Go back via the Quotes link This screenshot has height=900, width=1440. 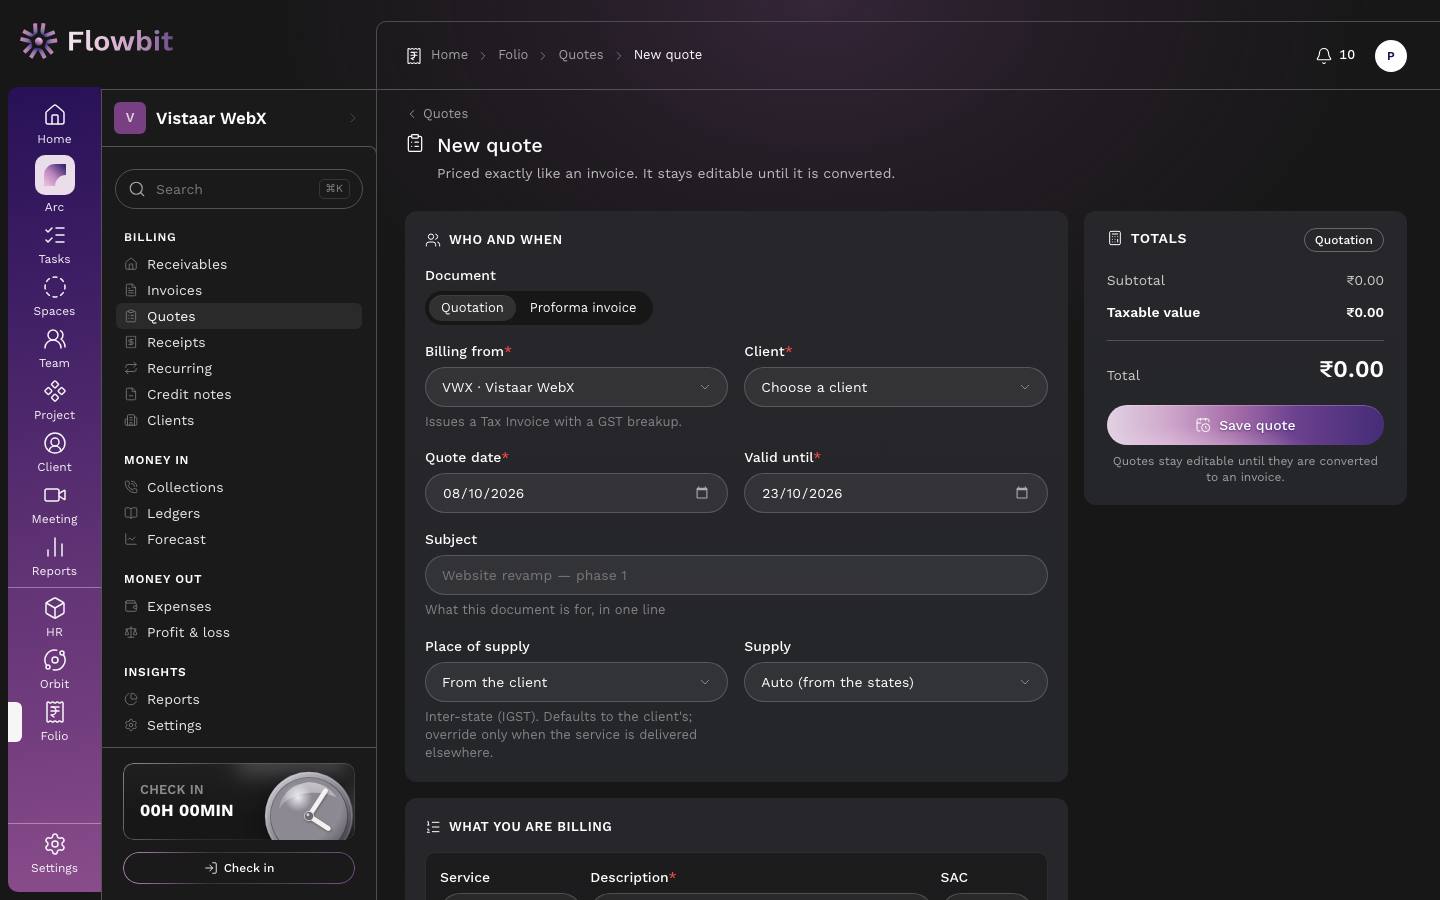click(438, 114)
